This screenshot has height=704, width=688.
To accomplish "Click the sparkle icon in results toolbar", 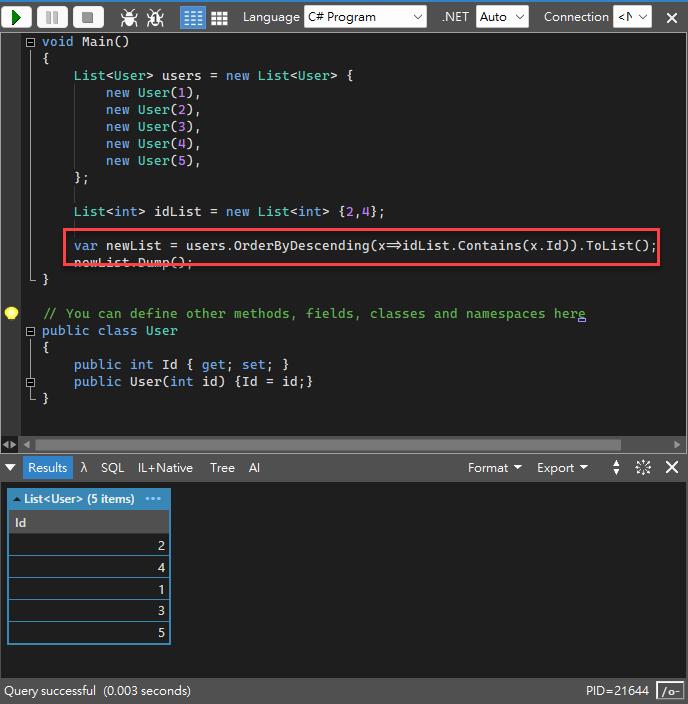I will 643,467.
